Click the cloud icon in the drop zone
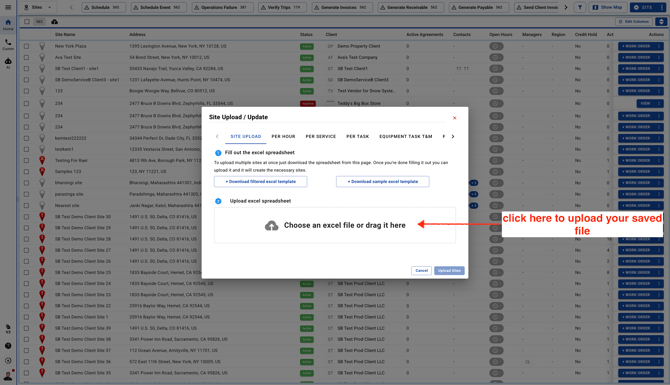Image resolution: width=670 pixels, height=385 pixels. (x=271, y=226)
